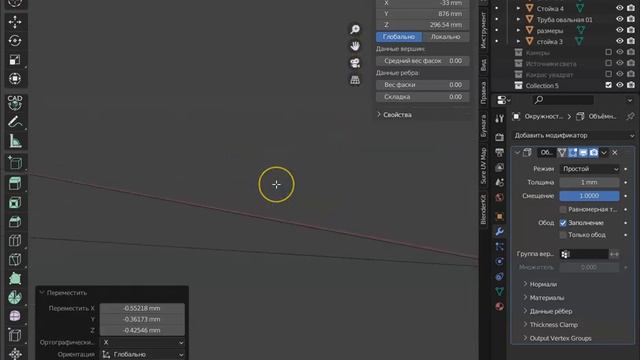640x360 pixels.
Task: Select the Transform tool
Action: coord(15,78)
